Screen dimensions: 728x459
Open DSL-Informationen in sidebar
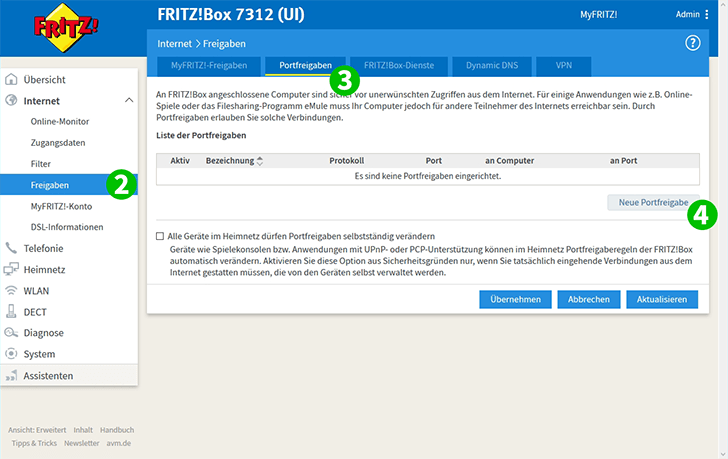[x=67, y=227]
